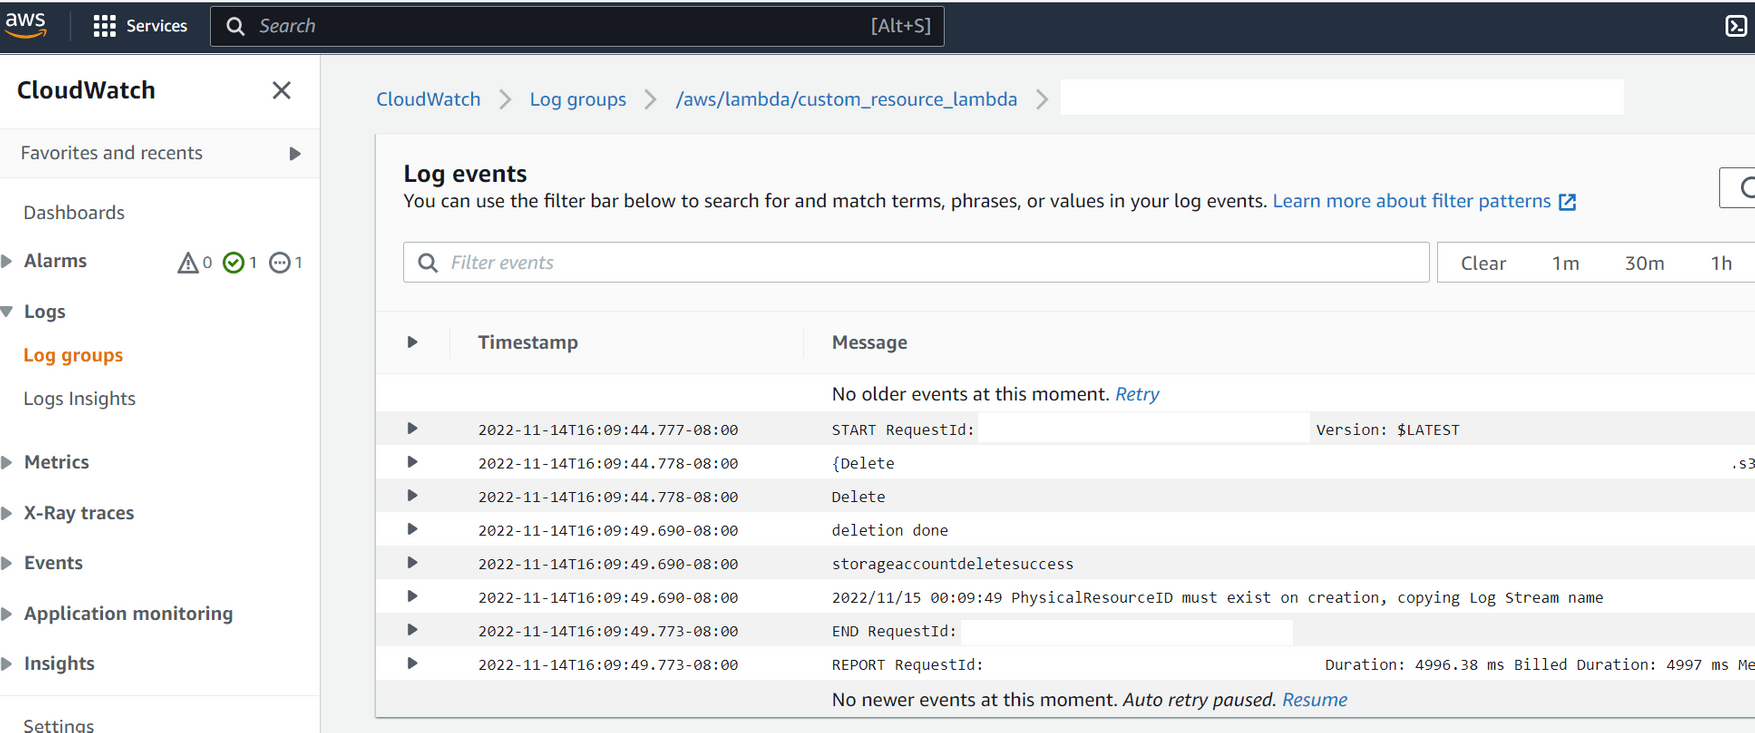Click 'storageaccountdeletesuccess' message text
Image resolution: width=1755 pixels, height=733 pixels.
coord(952,564)
